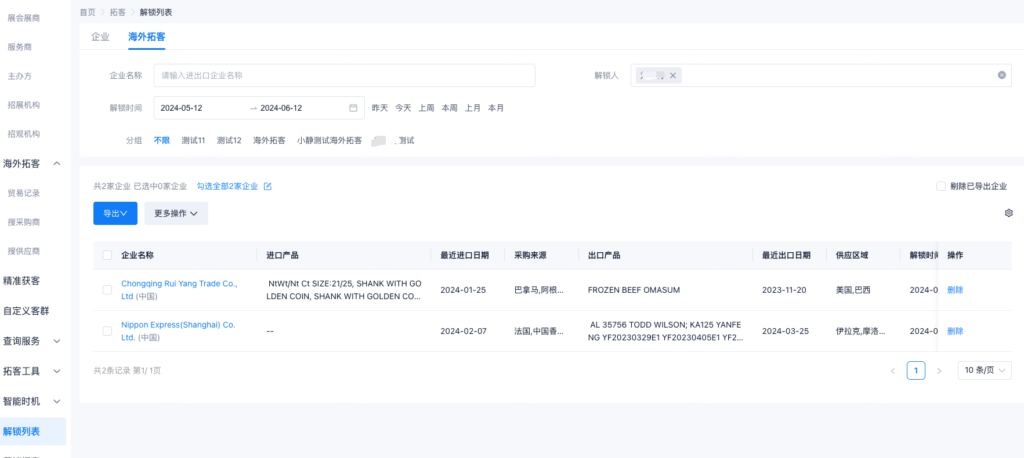Switch to the 企业 tab
This screenshot has height=458, width=1024.
tap(100, 37)
